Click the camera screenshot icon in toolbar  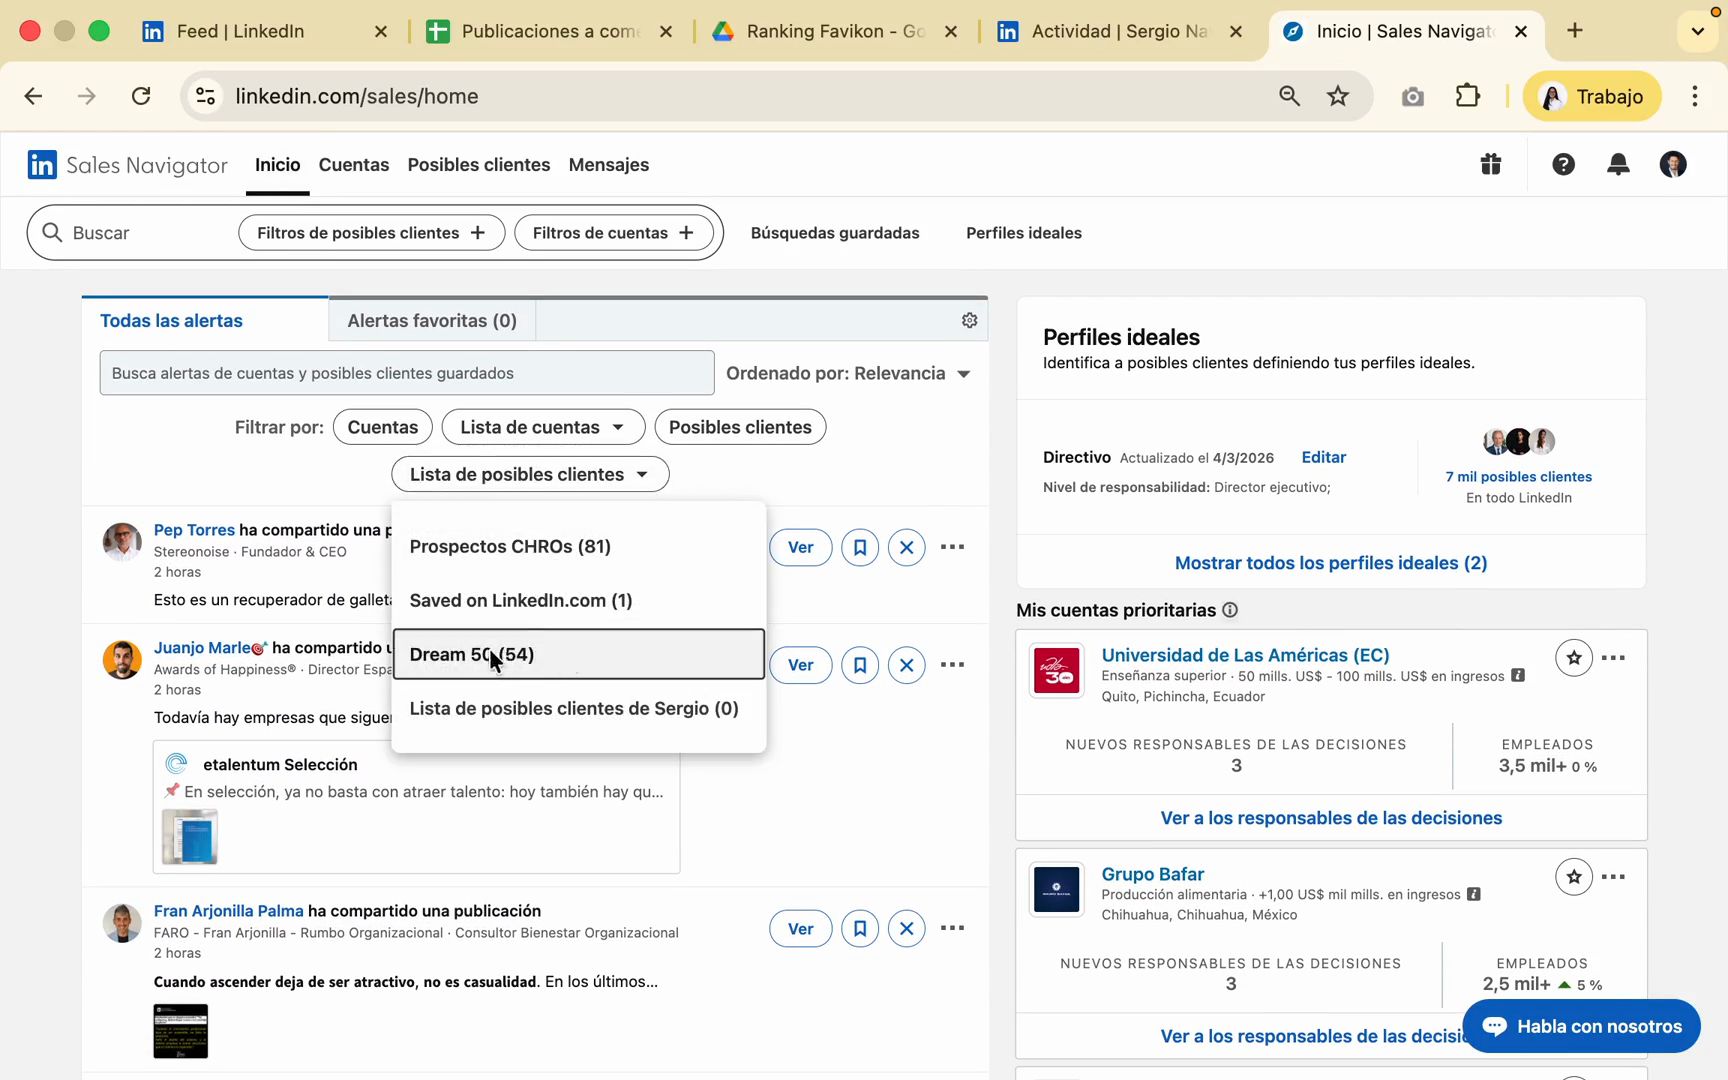pos(1412,97)
